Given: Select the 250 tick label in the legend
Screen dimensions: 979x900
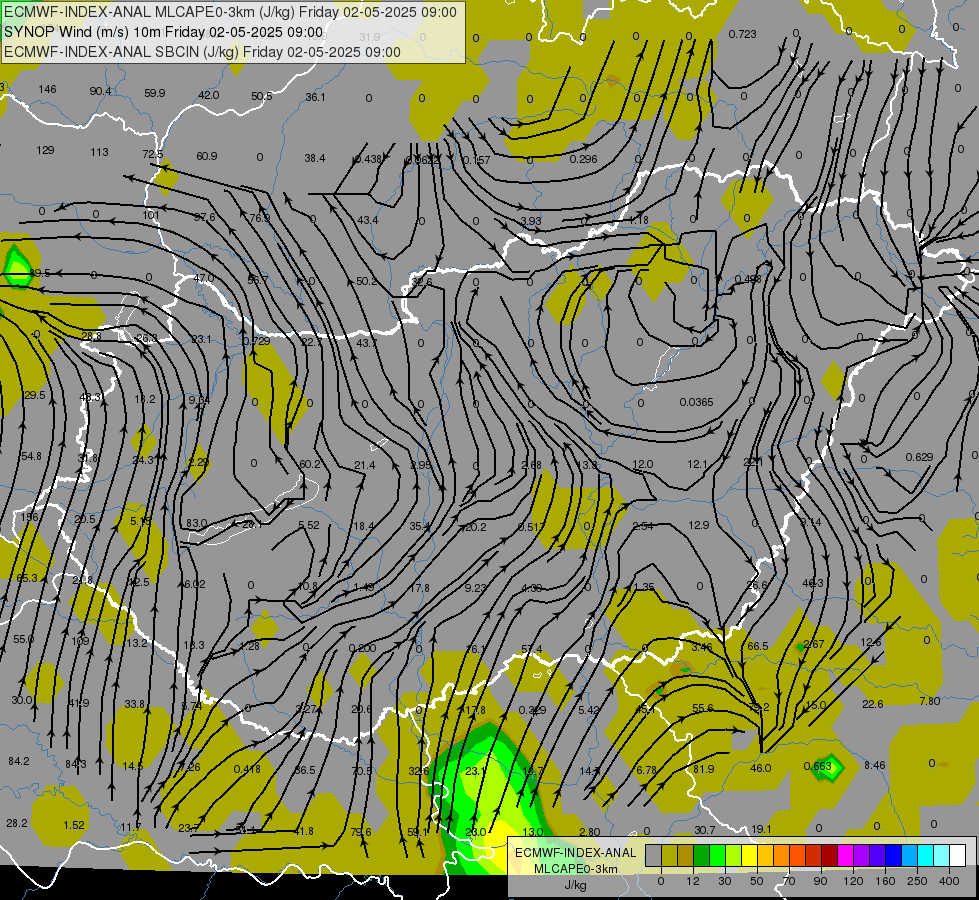Looking at the screenshot, I should pos(917,881).
